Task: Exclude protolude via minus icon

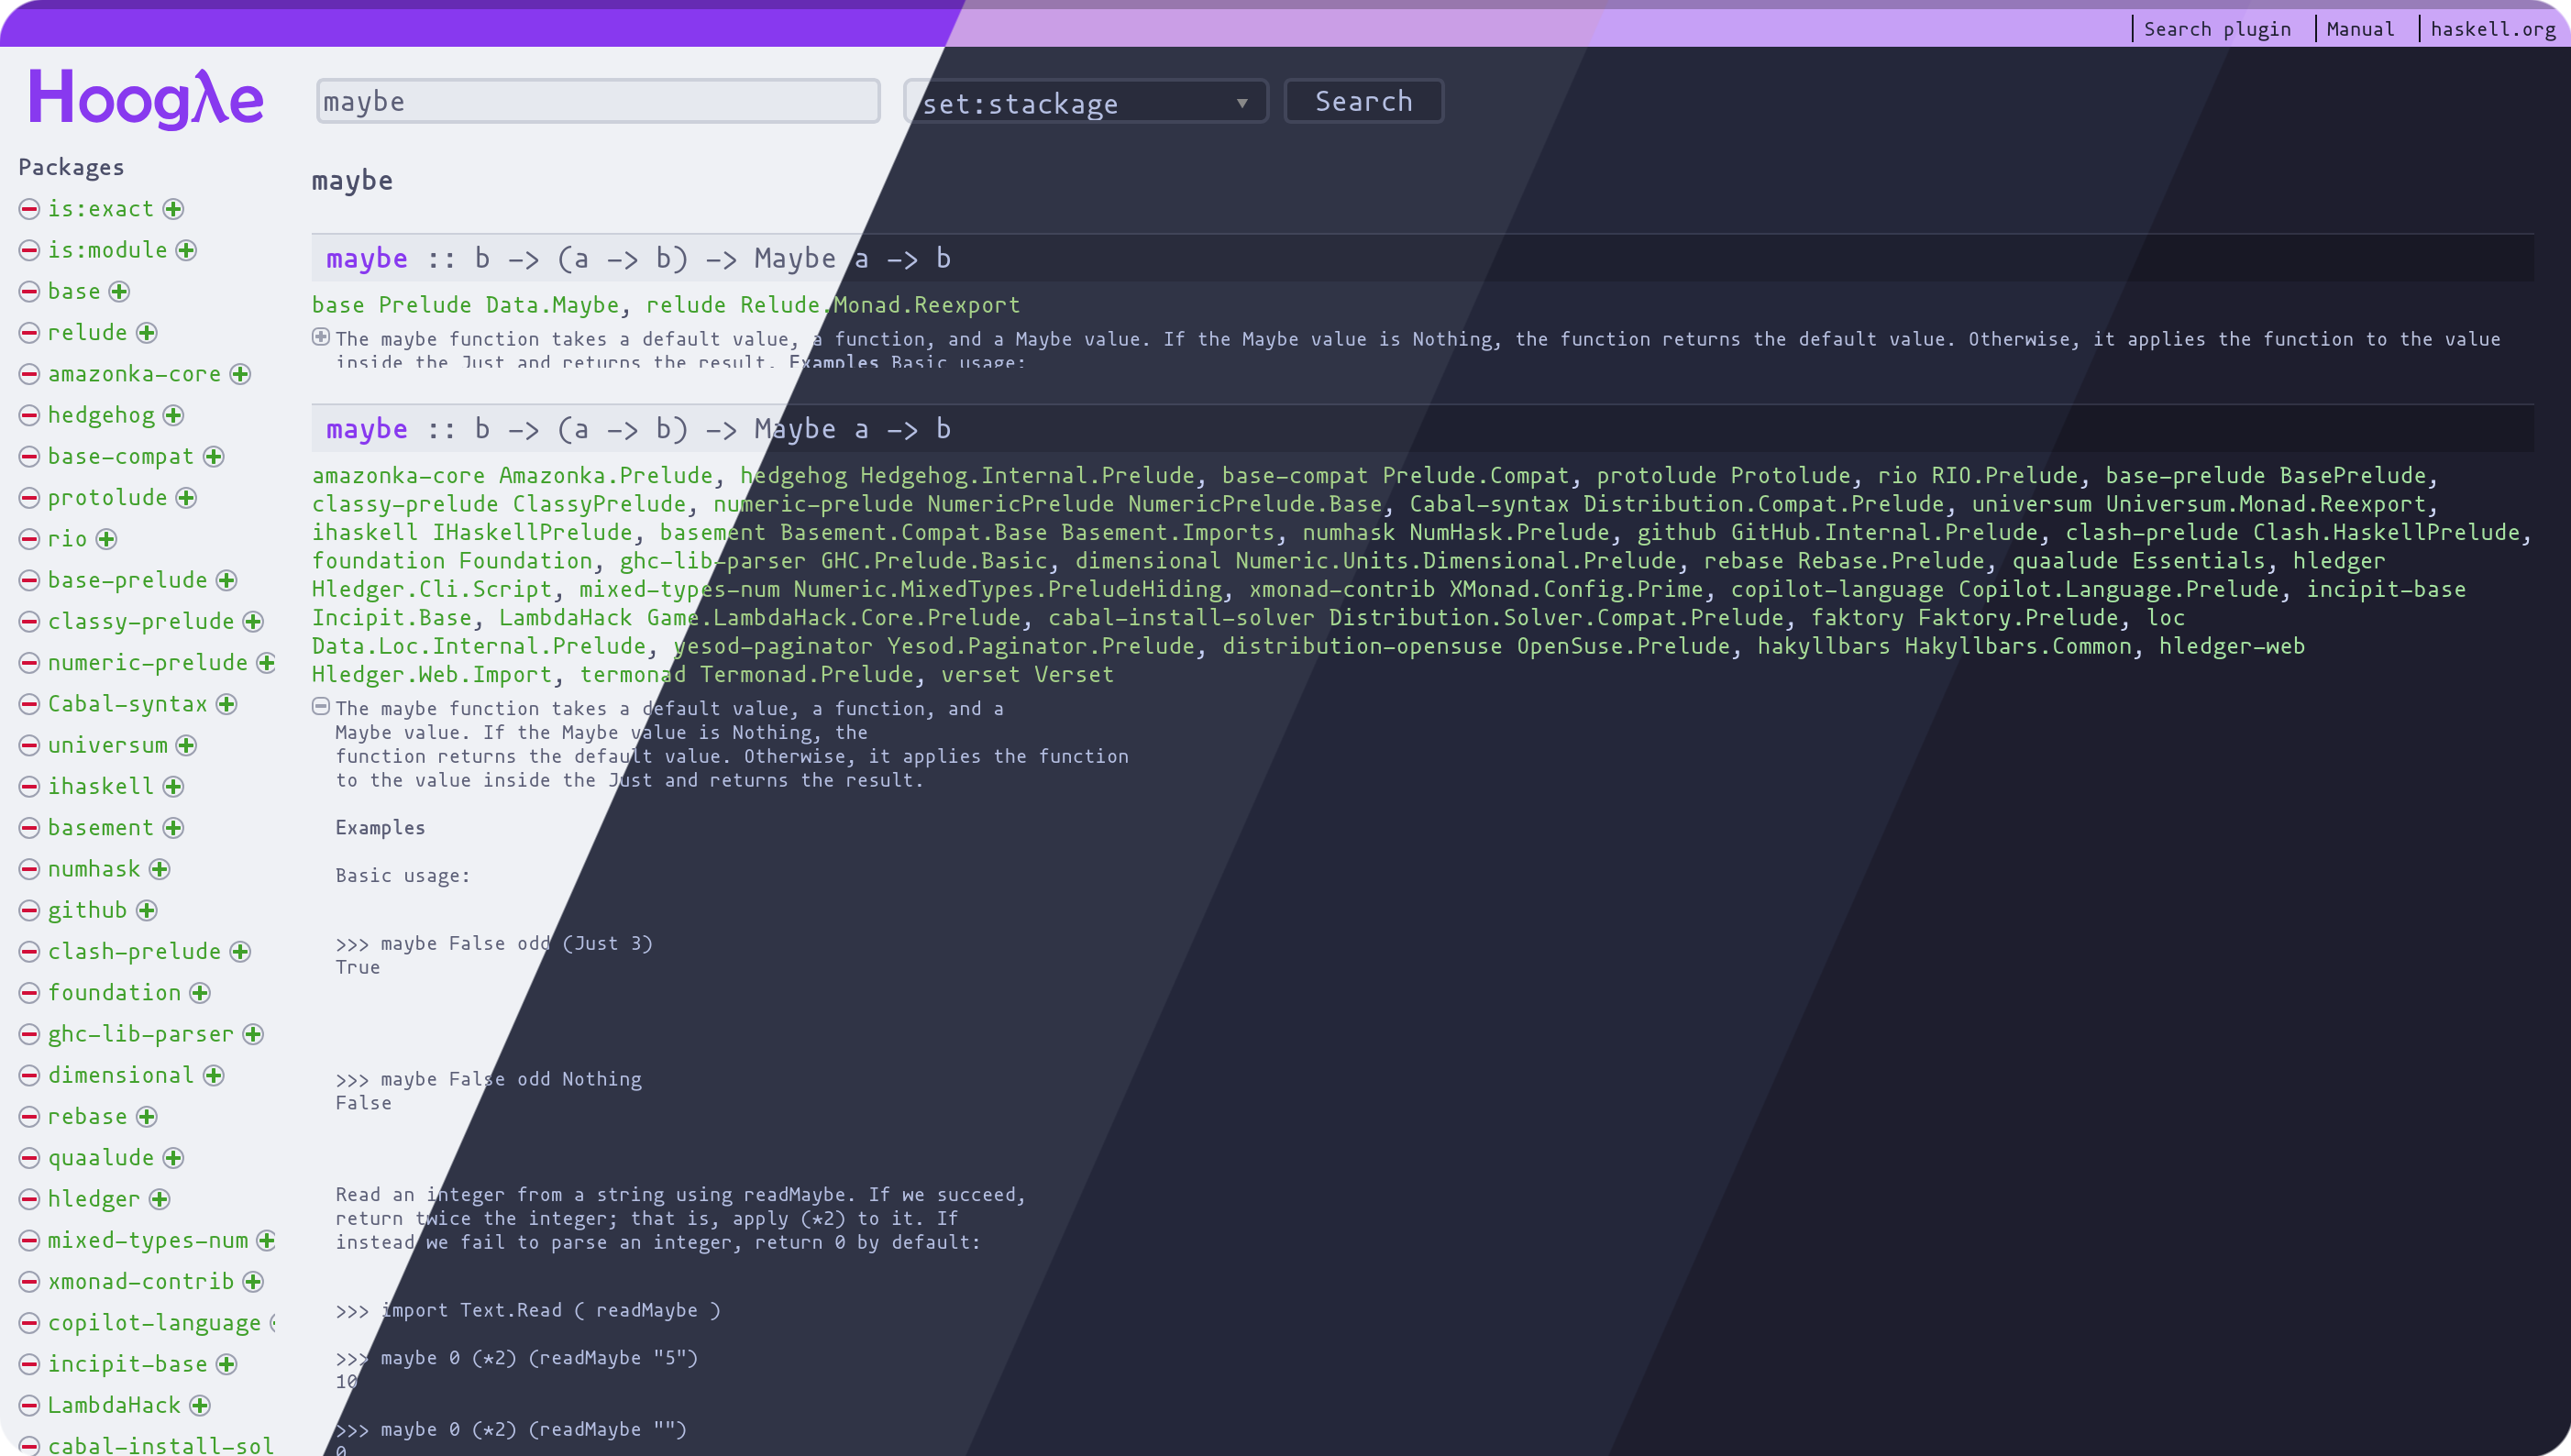Action: [x=29, y=498]
